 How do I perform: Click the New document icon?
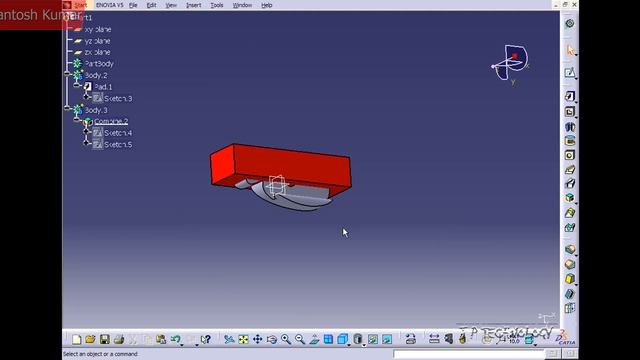click(x=76, y=339)
